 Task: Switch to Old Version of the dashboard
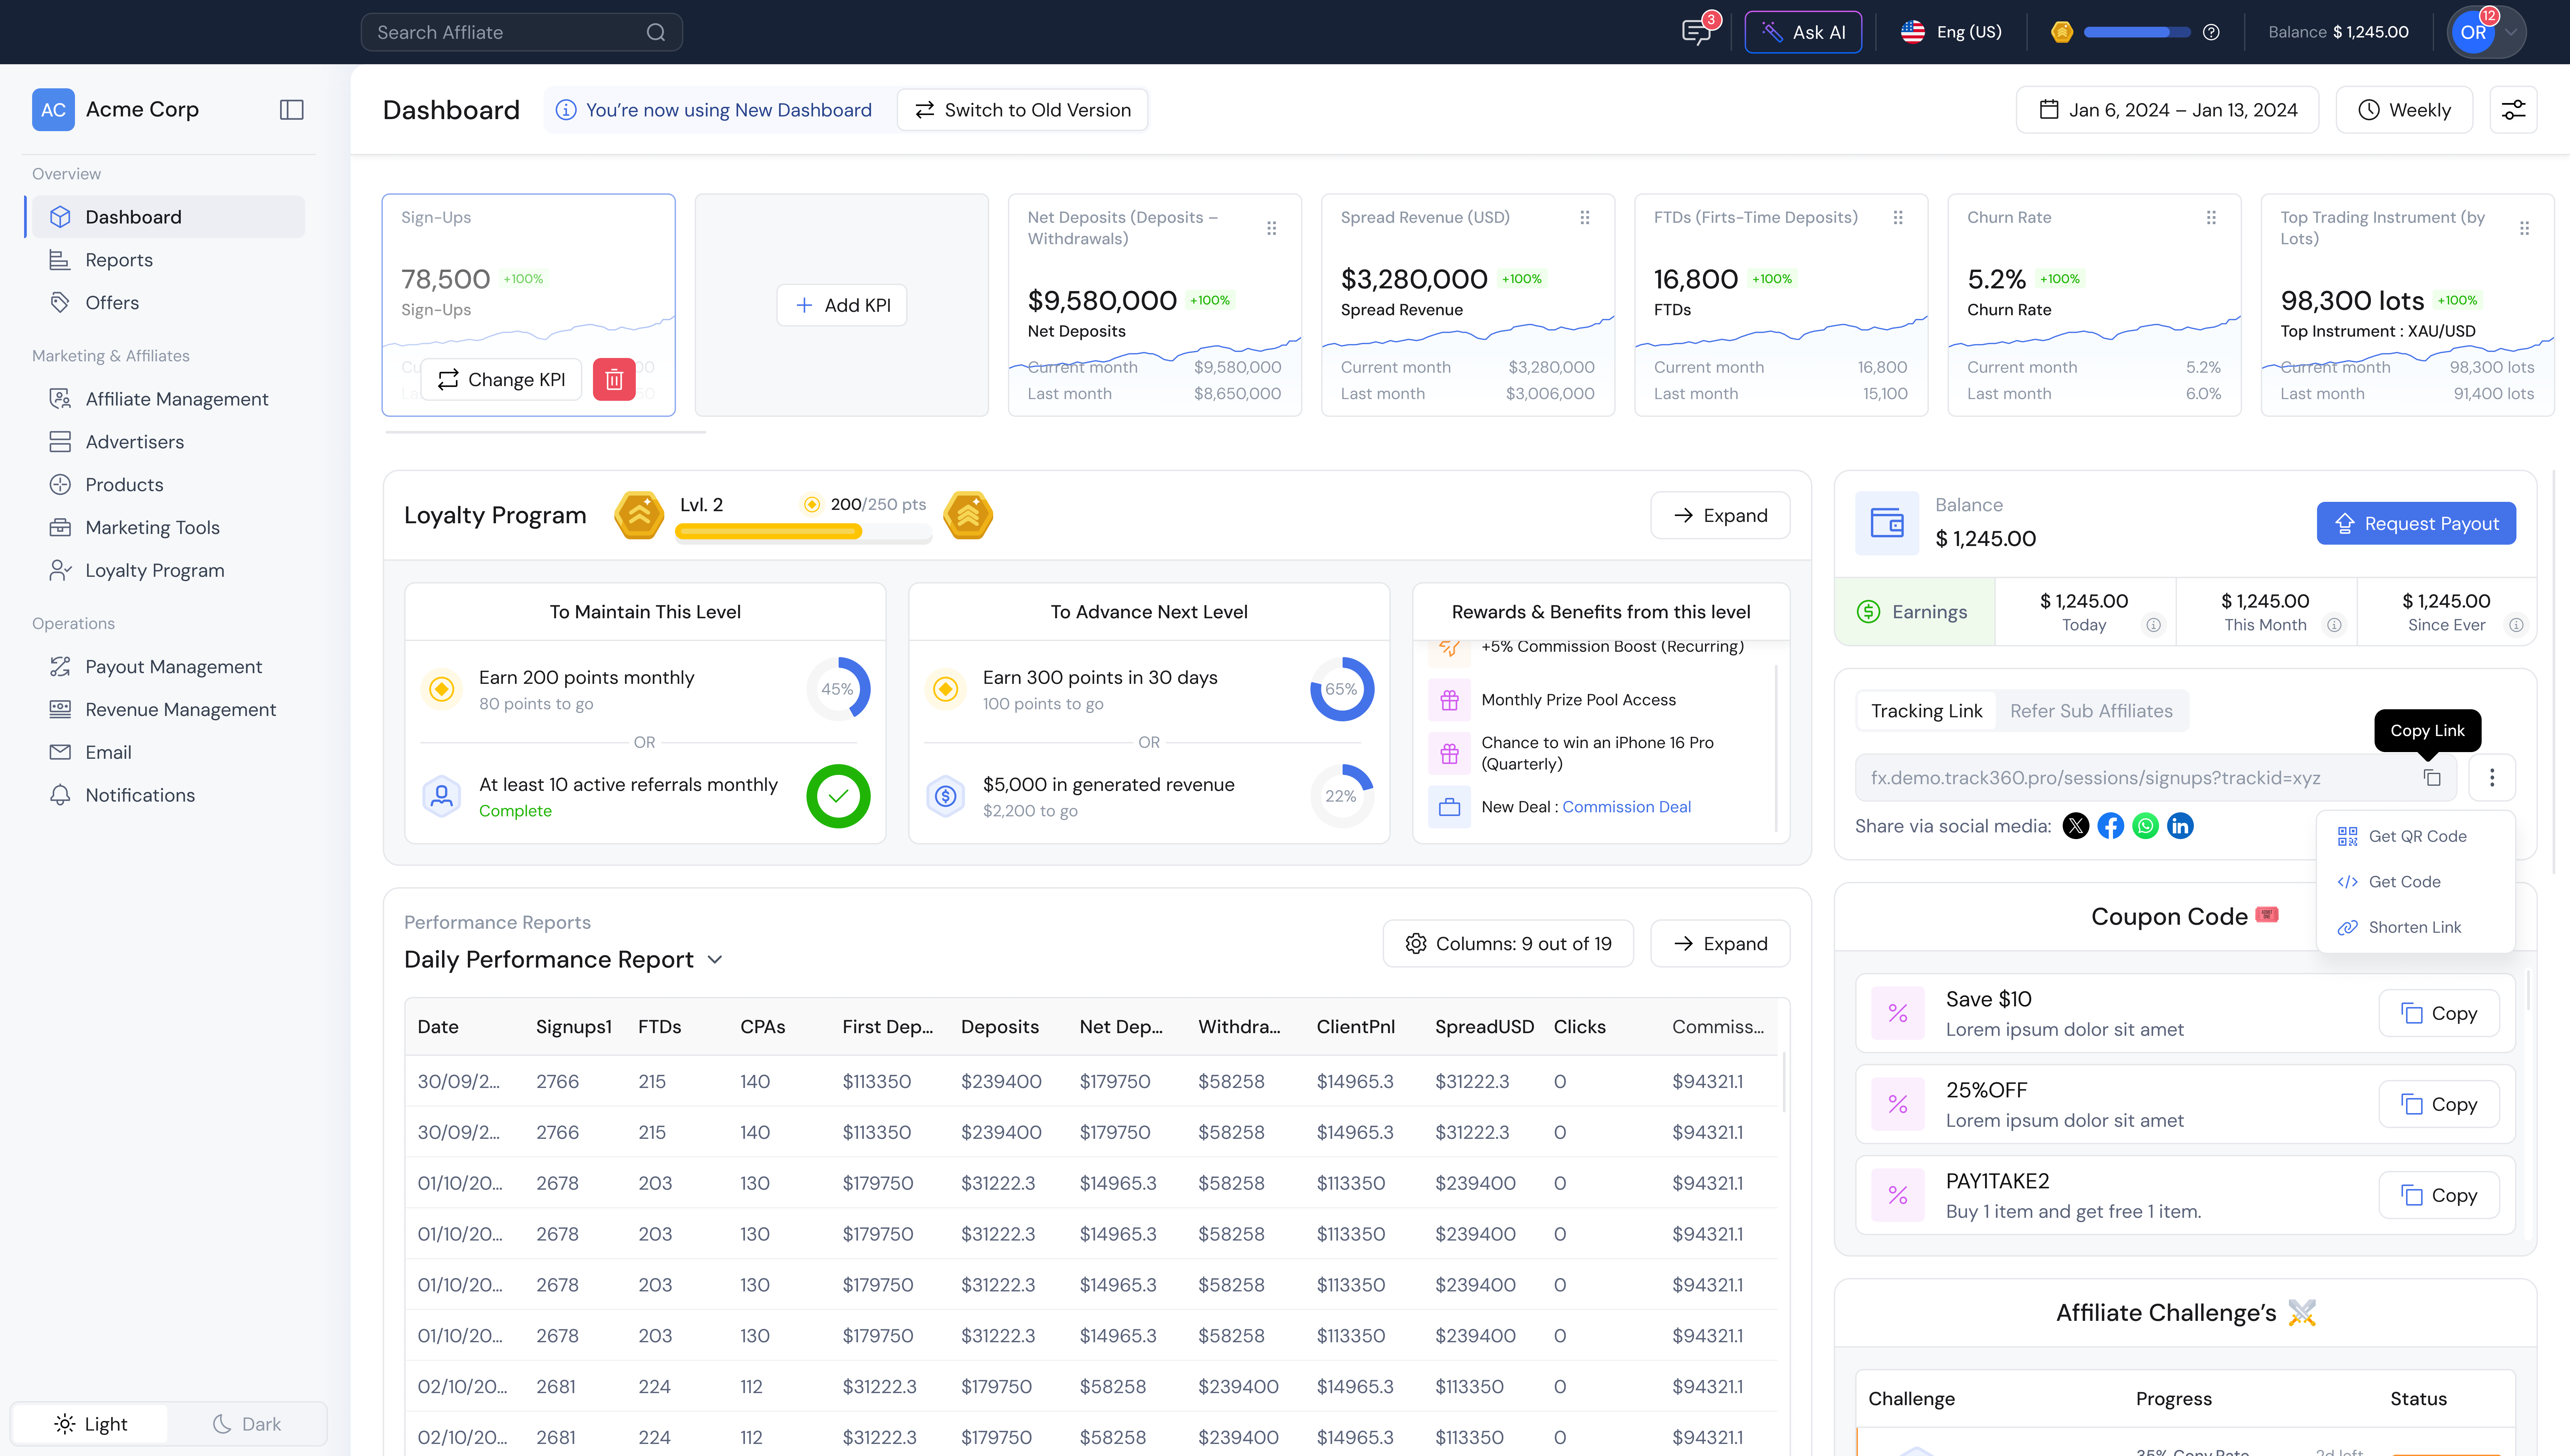point(1022,110)
